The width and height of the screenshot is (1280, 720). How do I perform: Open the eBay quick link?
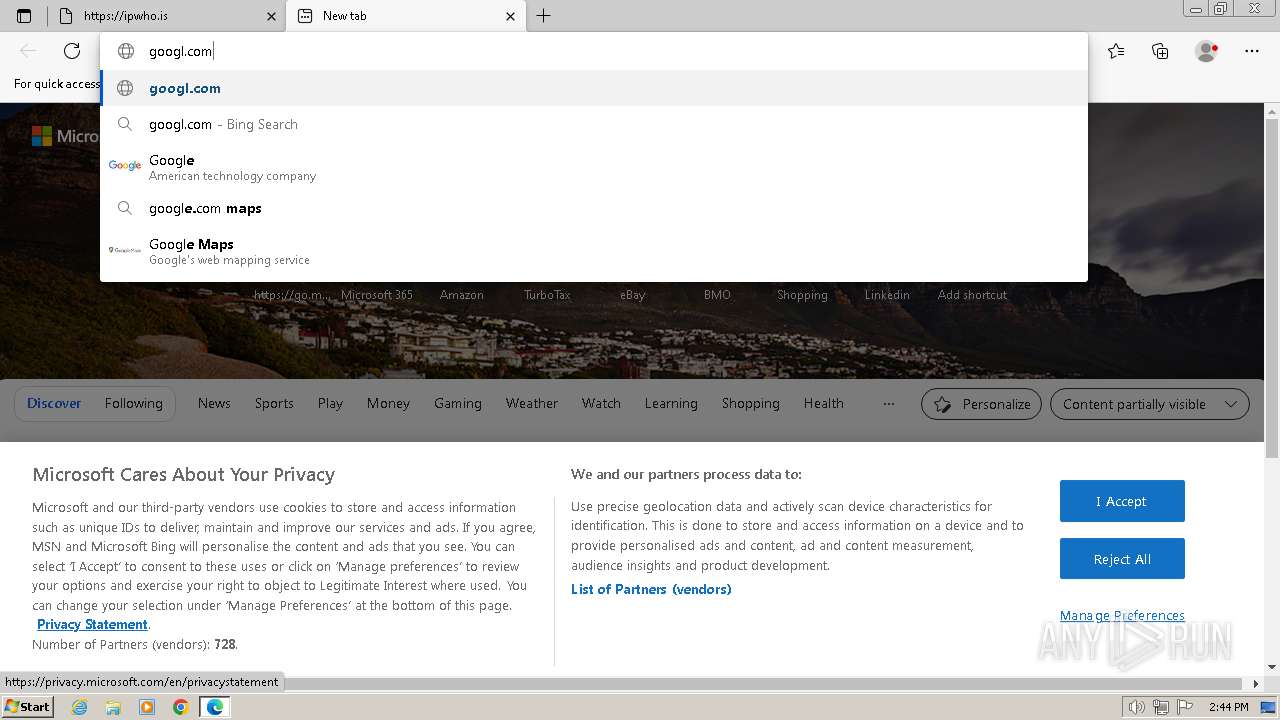click(633, 295)
